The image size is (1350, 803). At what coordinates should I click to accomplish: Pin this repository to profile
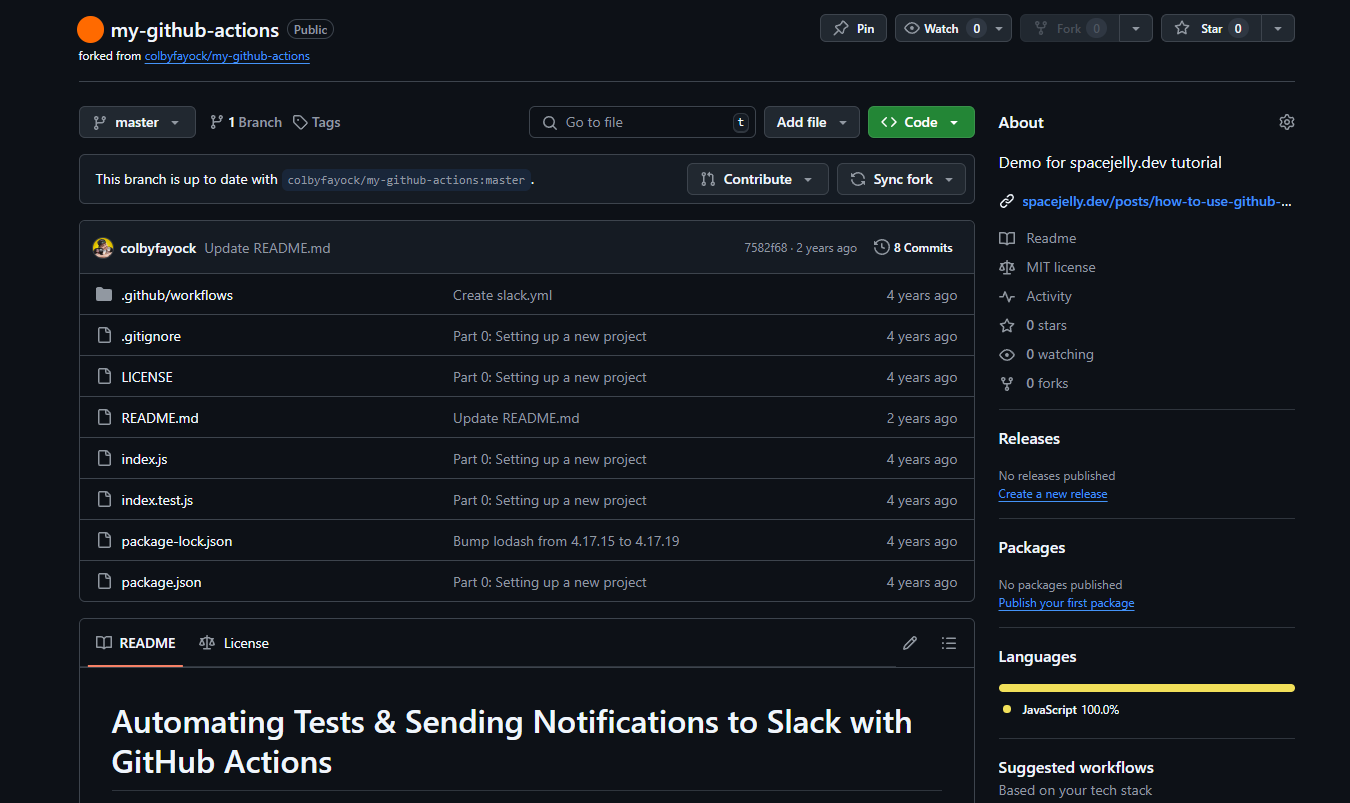click(x=853, y=29)
